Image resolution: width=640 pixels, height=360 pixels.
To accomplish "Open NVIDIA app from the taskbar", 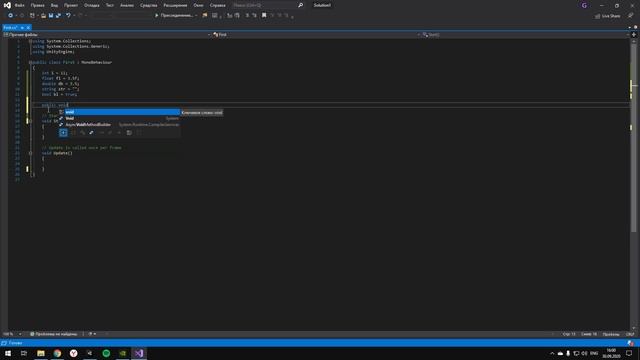I will click(x=122, y=353).
